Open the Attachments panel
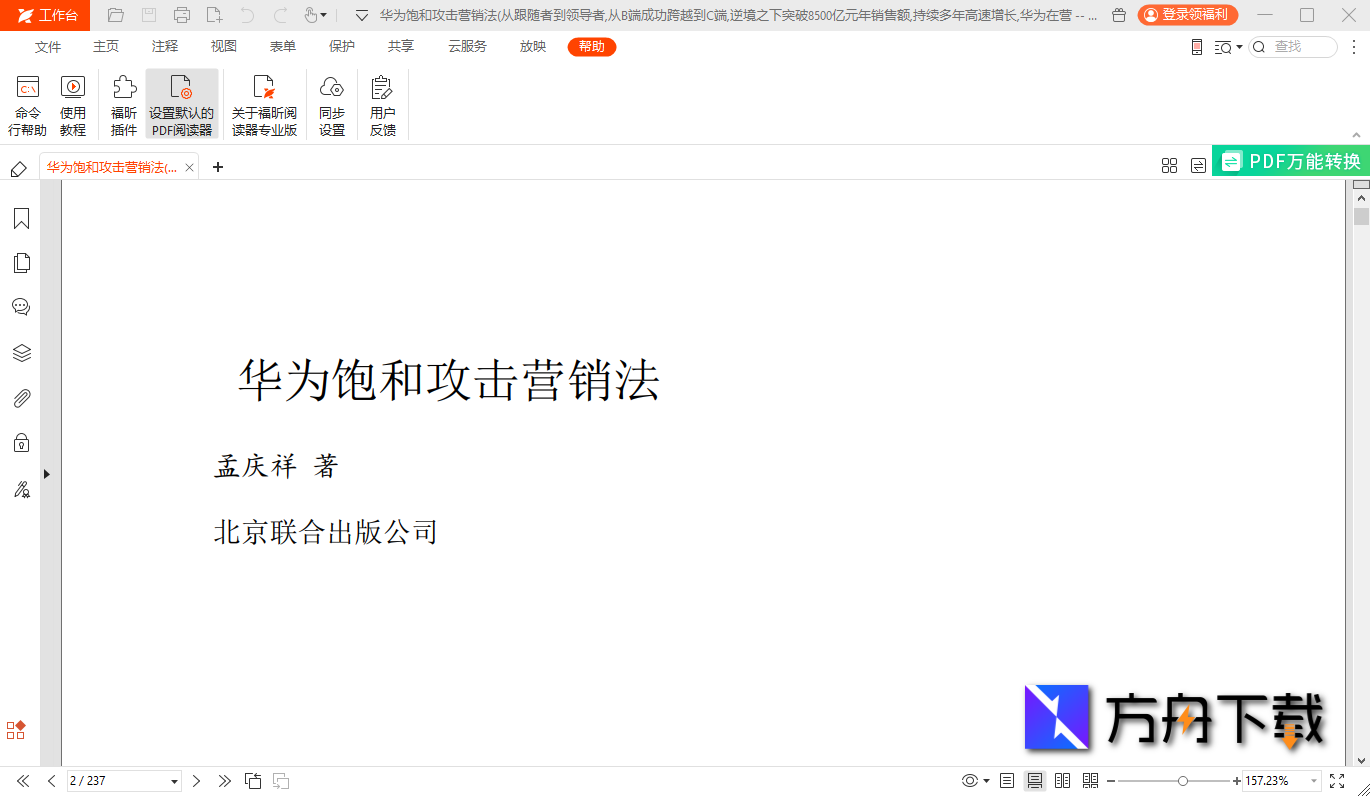This screenshot has height=796, width=1370. click(21, 398)
